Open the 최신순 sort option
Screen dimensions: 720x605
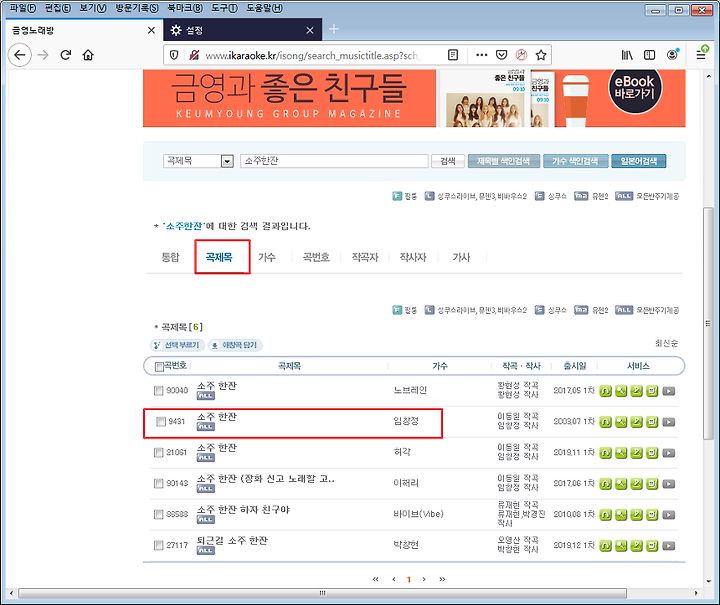pyautogui.click(x=666, y=343)
